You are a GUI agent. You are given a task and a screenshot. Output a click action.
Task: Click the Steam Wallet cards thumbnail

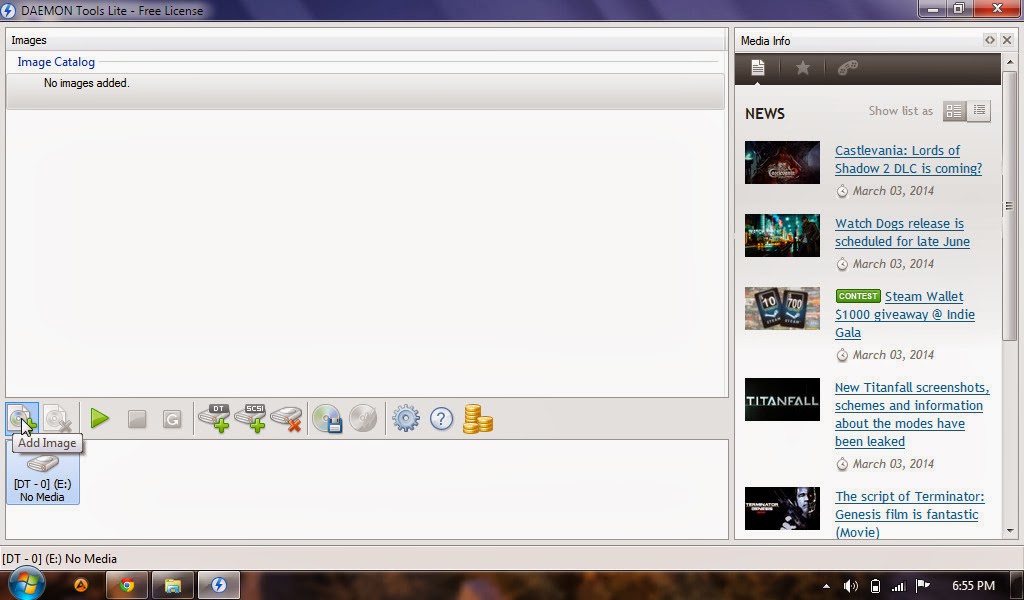(782, 308)
